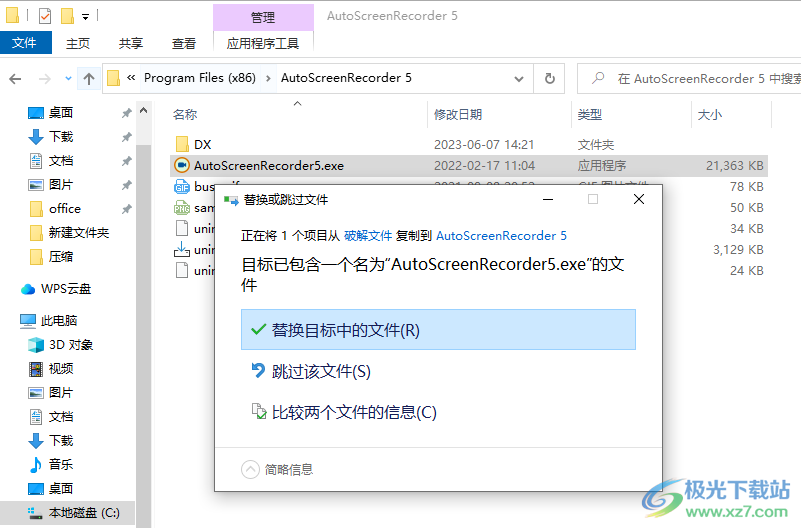Switch to the 主页 ribbon tab
This screenshot has height=528, width=801.
(78, 43)
